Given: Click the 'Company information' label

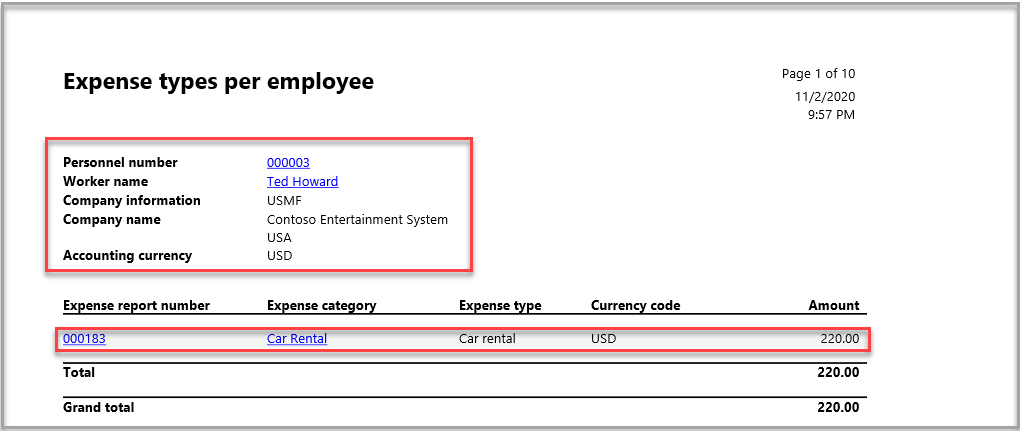Looking at the screenshot, I should (x=132, y=200).
